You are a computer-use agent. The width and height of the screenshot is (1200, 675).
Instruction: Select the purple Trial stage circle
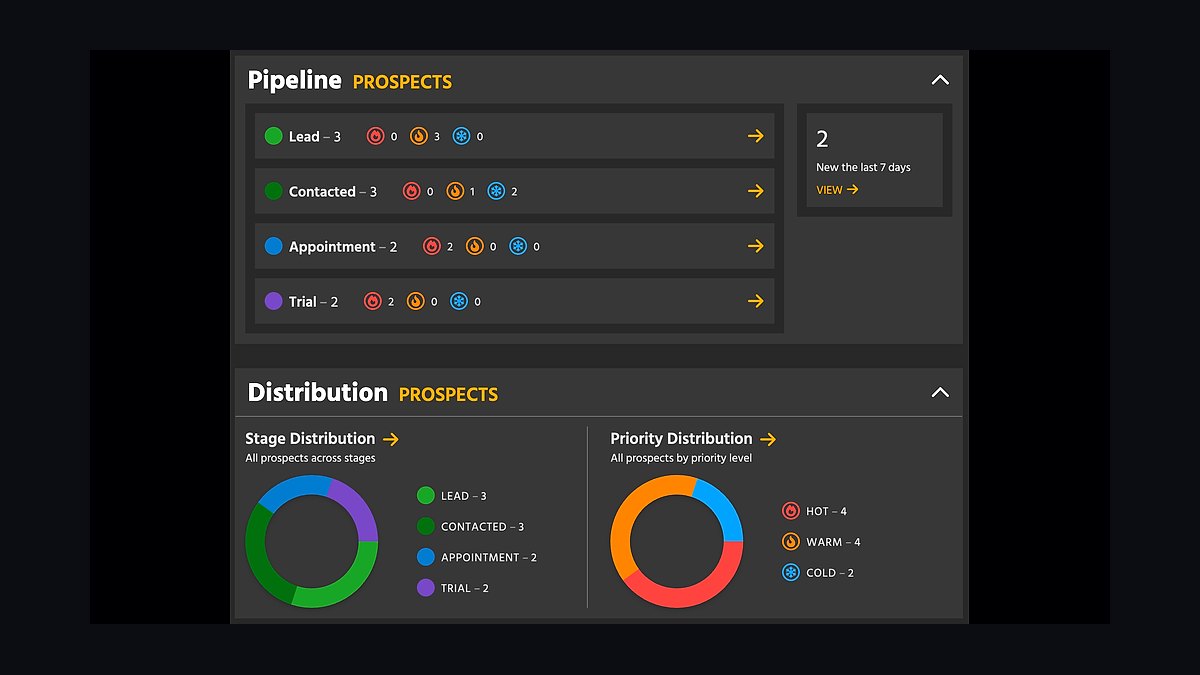tap(273, 301)
